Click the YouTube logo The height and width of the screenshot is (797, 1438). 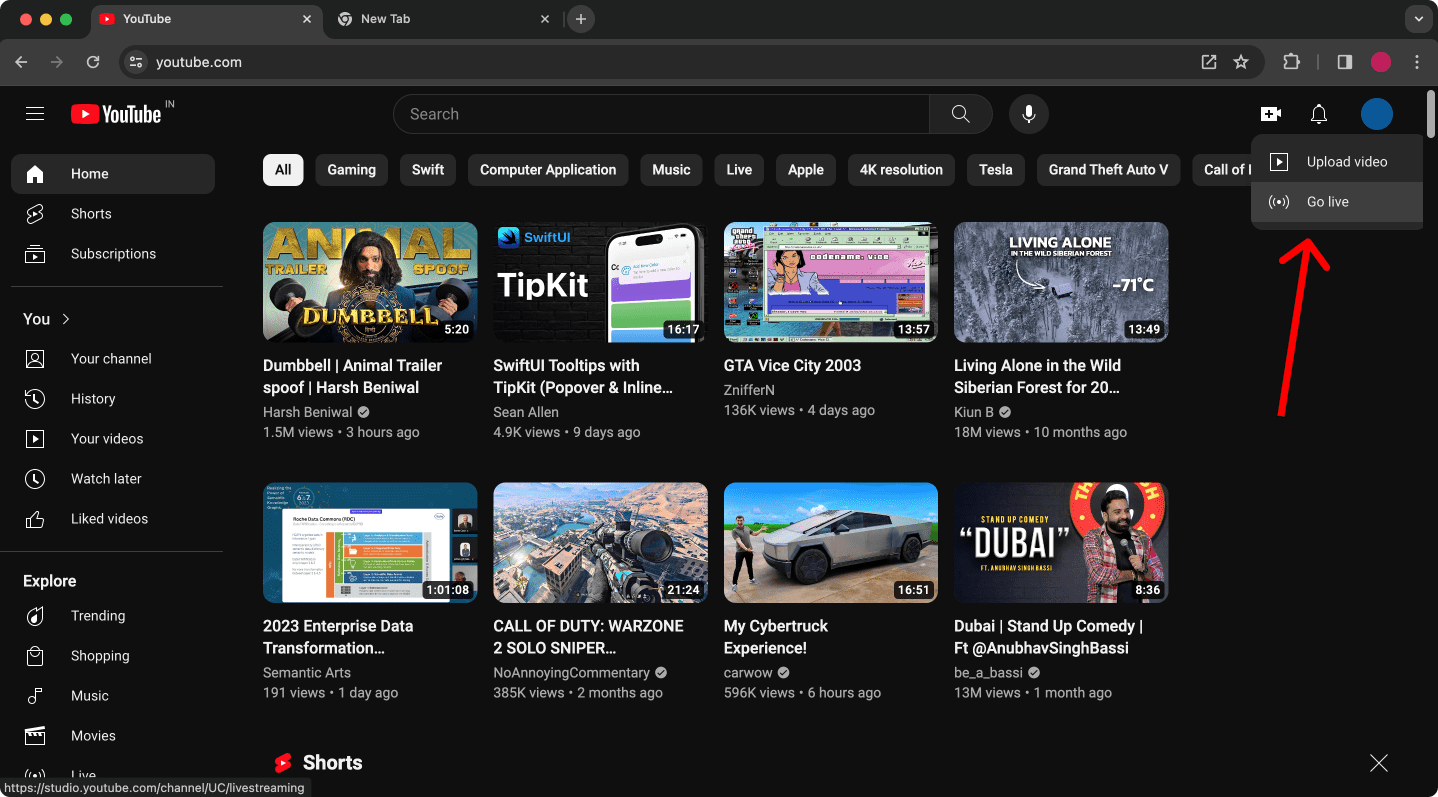point(115,113)
